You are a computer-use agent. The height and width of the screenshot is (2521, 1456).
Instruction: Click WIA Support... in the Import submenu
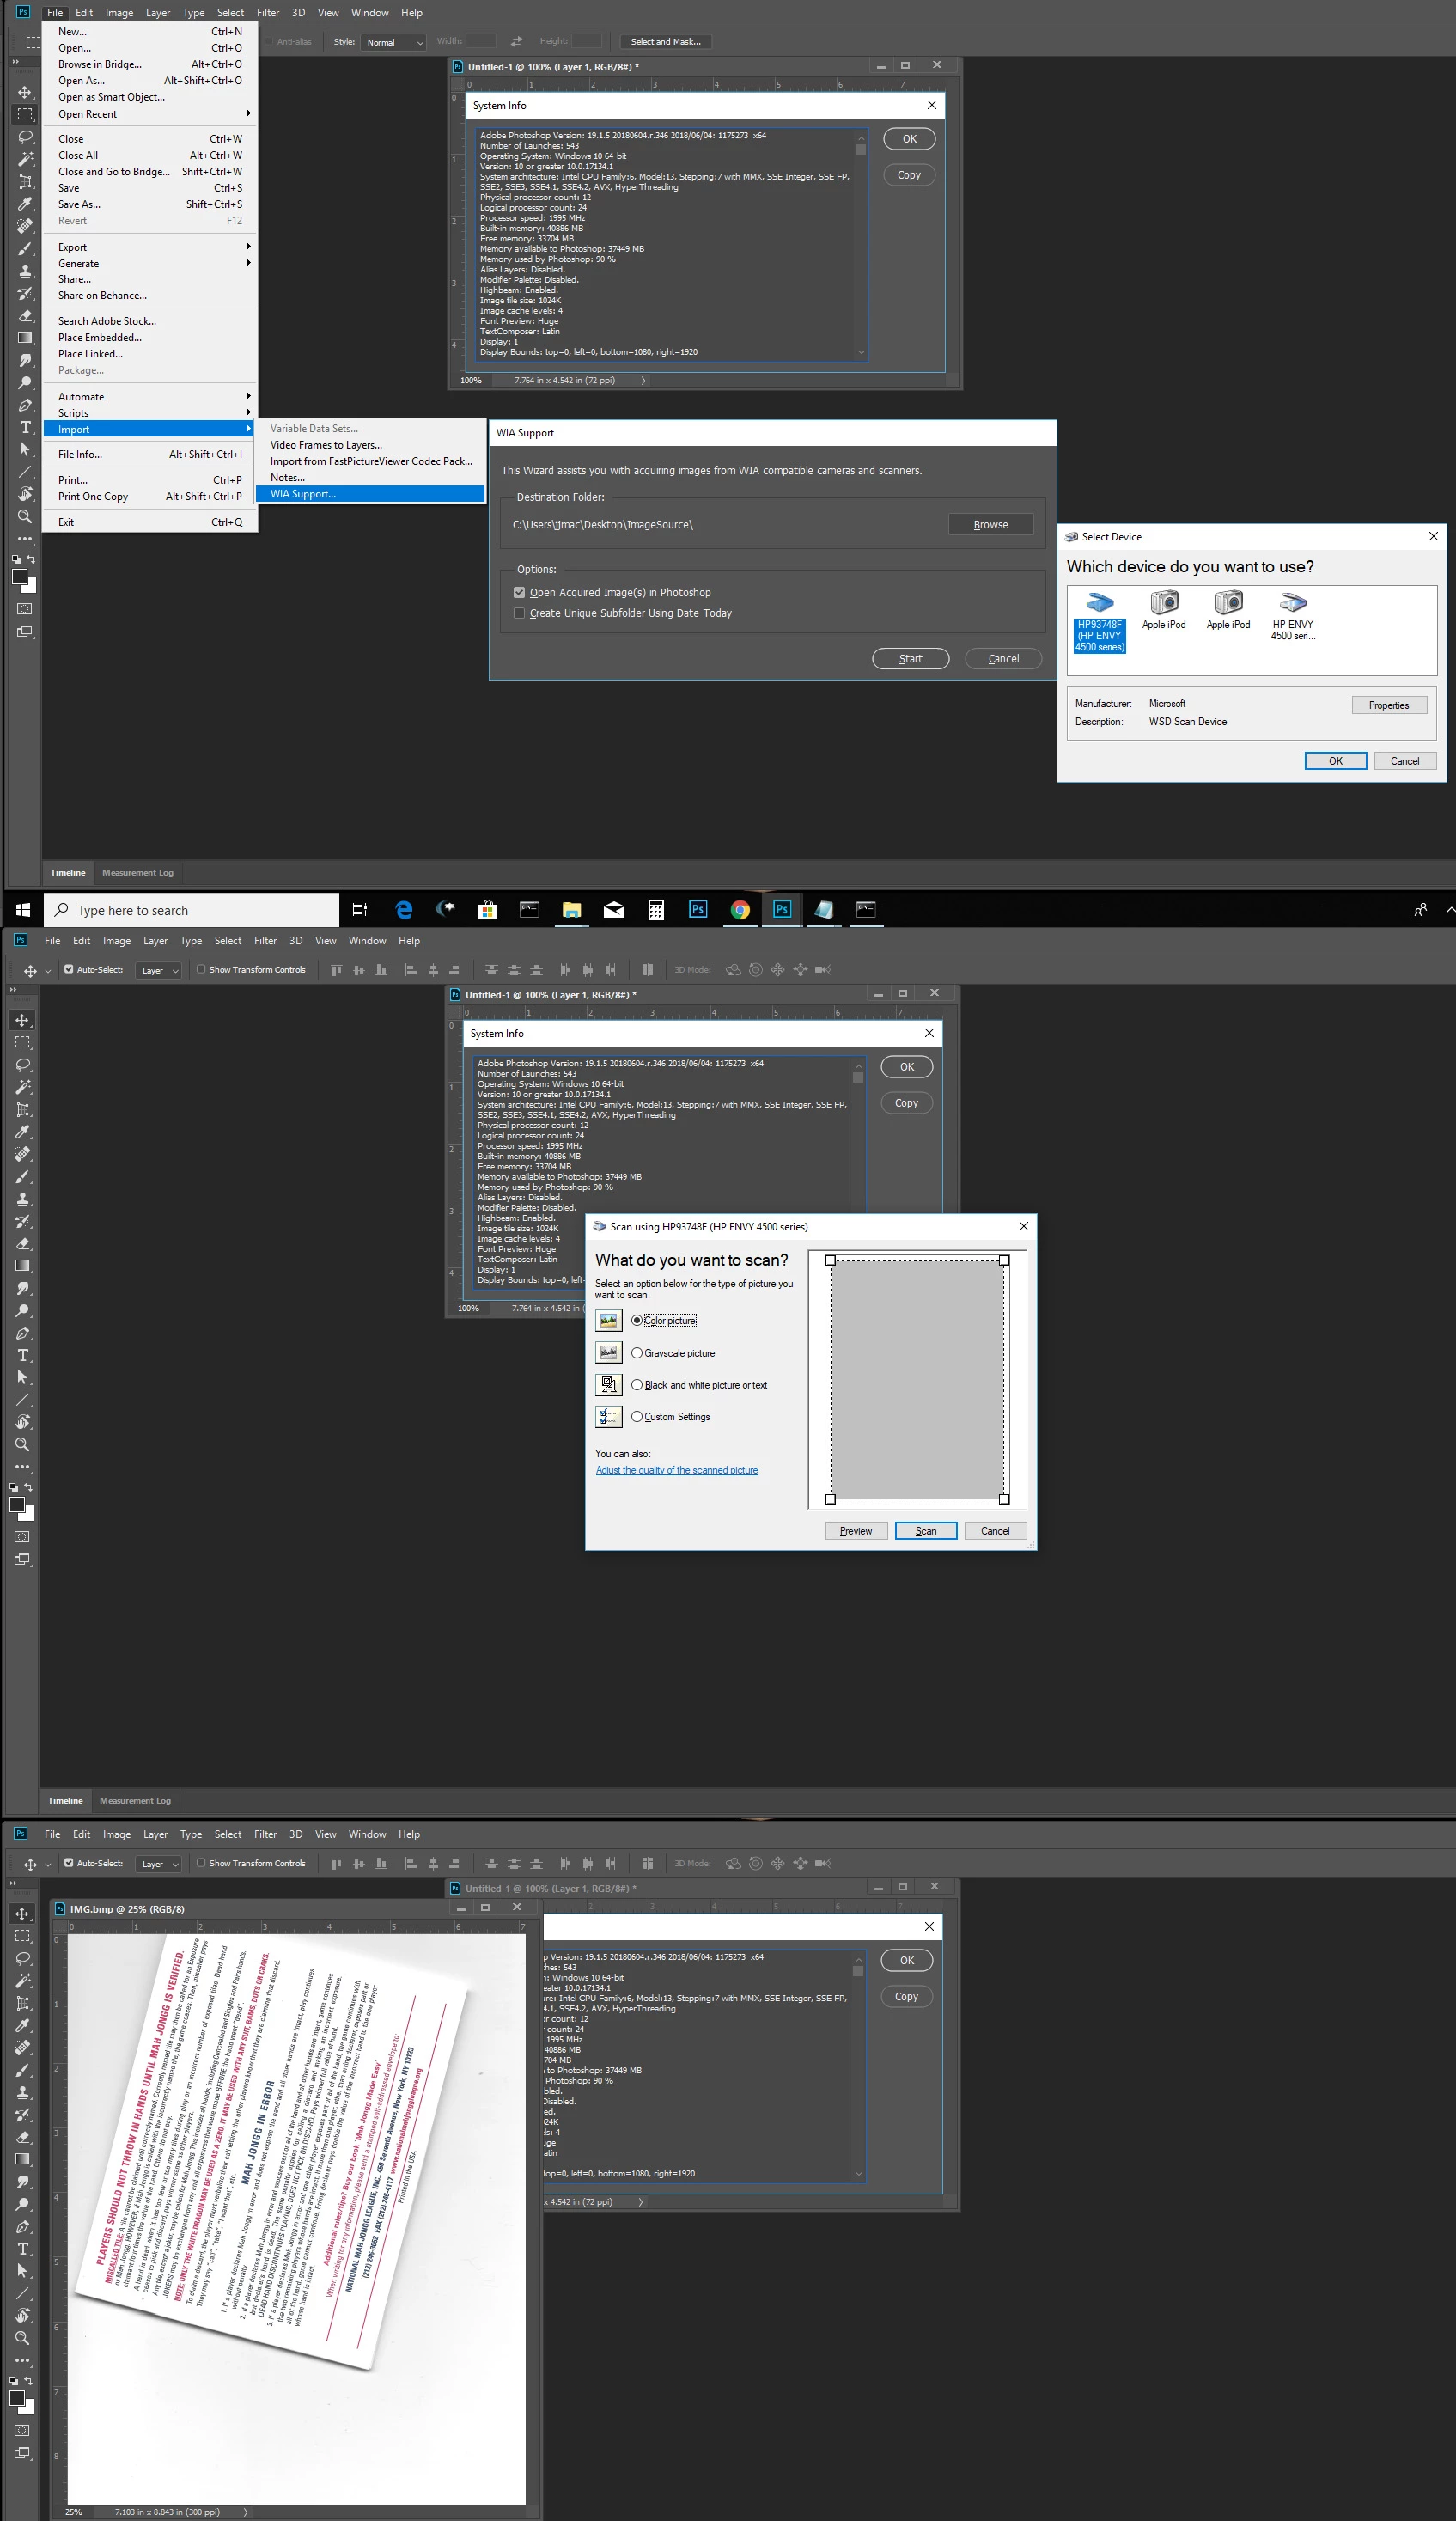(x=371, y=494)
